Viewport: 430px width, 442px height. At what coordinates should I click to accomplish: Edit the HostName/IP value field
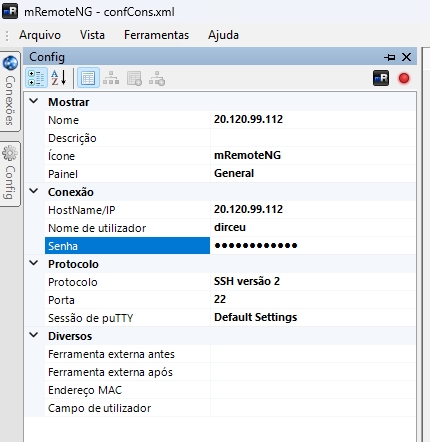click(313, 210)
